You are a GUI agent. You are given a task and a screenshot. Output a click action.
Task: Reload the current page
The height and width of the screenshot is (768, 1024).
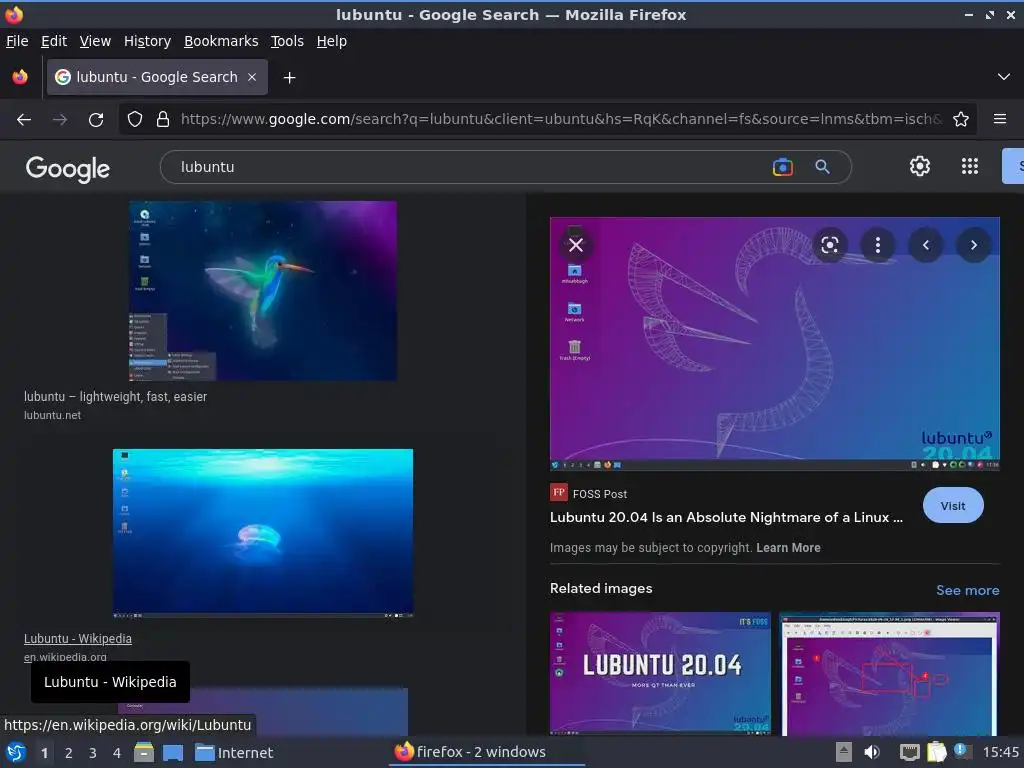(96, 120)
